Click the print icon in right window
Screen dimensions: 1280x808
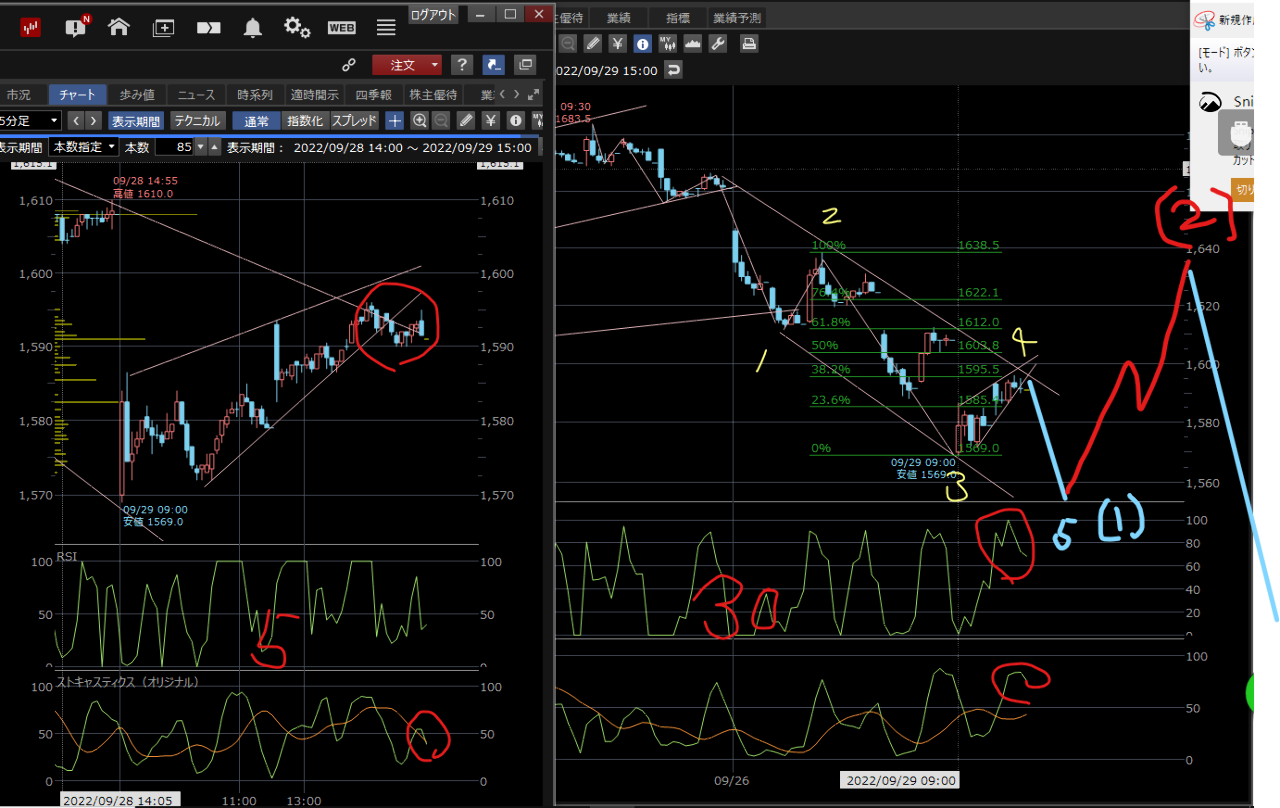click(748, 43)
